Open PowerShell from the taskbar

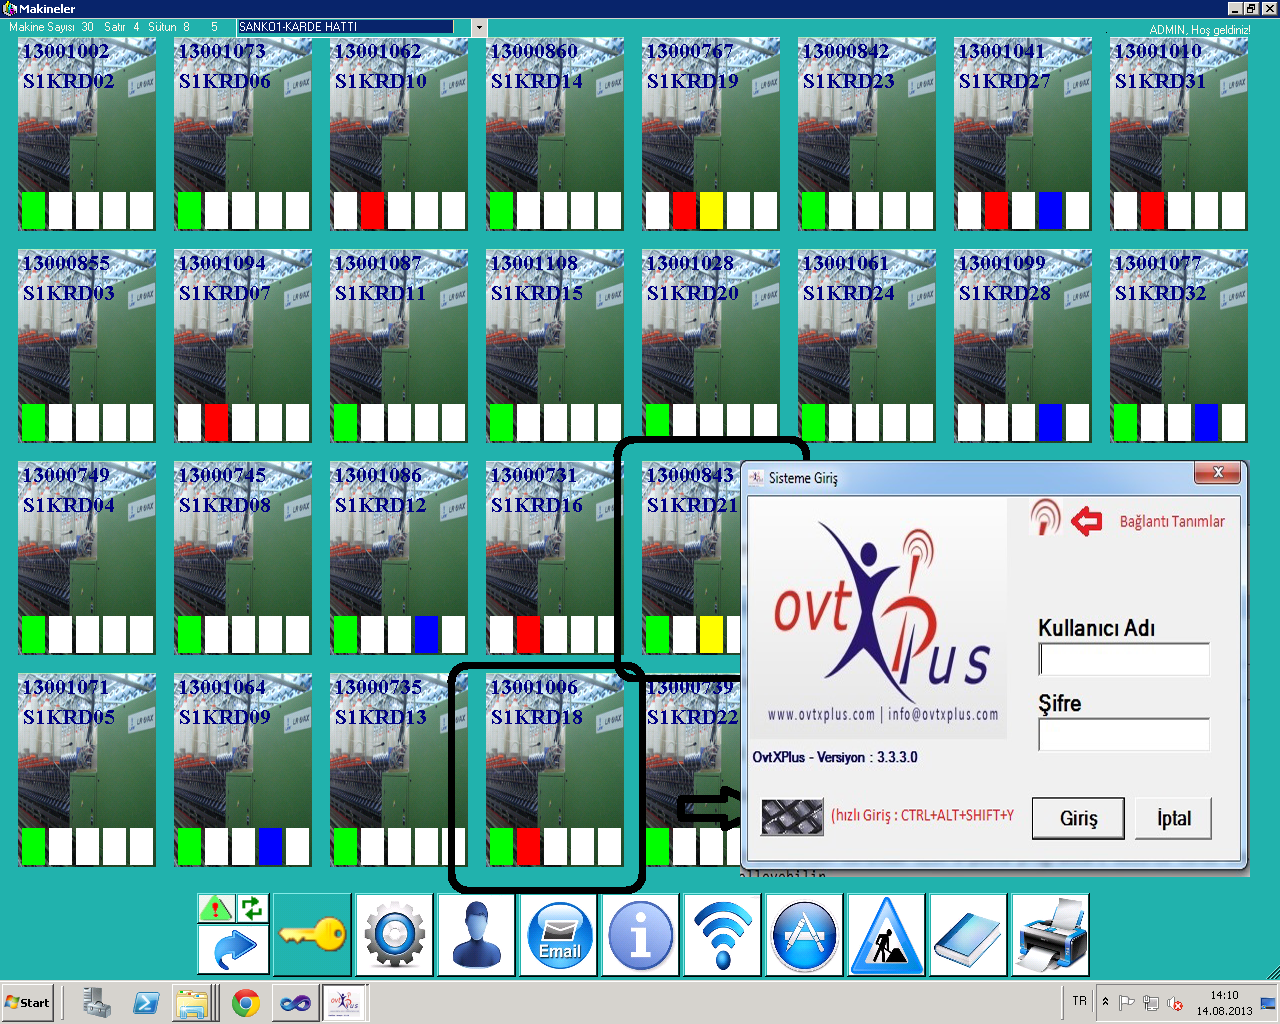point(146,1002)
